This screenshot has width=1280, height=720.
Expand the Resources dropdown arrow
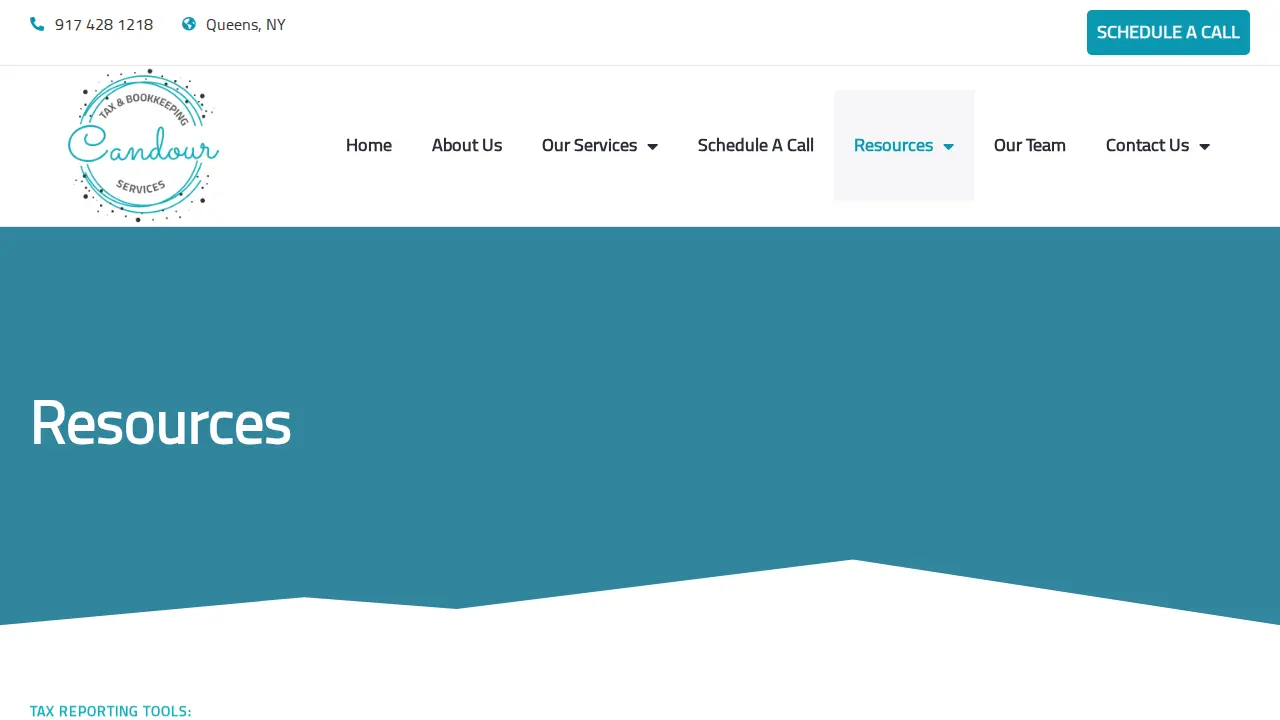(x=949, y=146)
